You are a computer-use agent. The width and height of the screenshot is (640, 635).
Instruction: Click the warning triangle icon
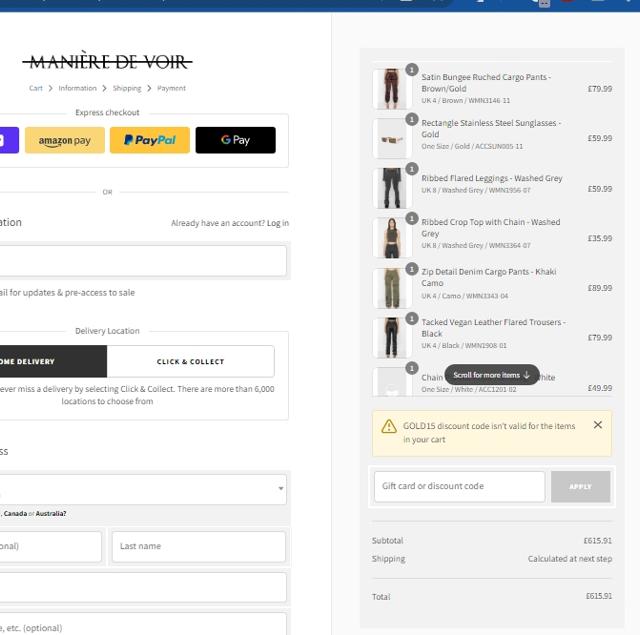389,426
